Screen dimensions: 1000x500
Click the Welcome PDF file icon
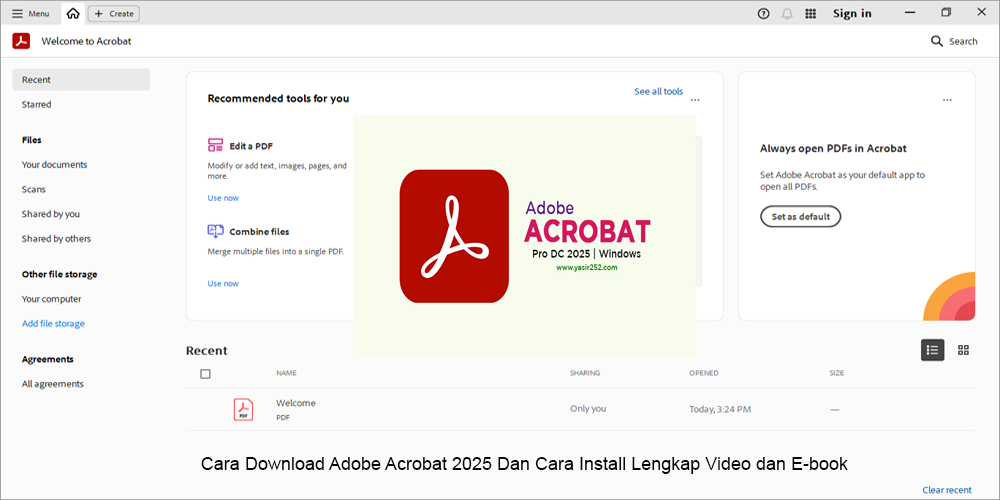pos(243,409)
